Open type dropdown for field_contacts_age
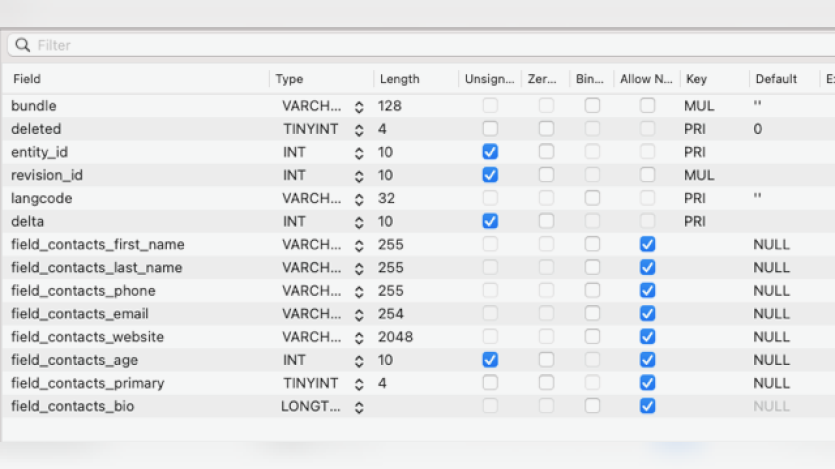Image resolution: width=835 pixels, height=469 pixels. coord(359,360)
